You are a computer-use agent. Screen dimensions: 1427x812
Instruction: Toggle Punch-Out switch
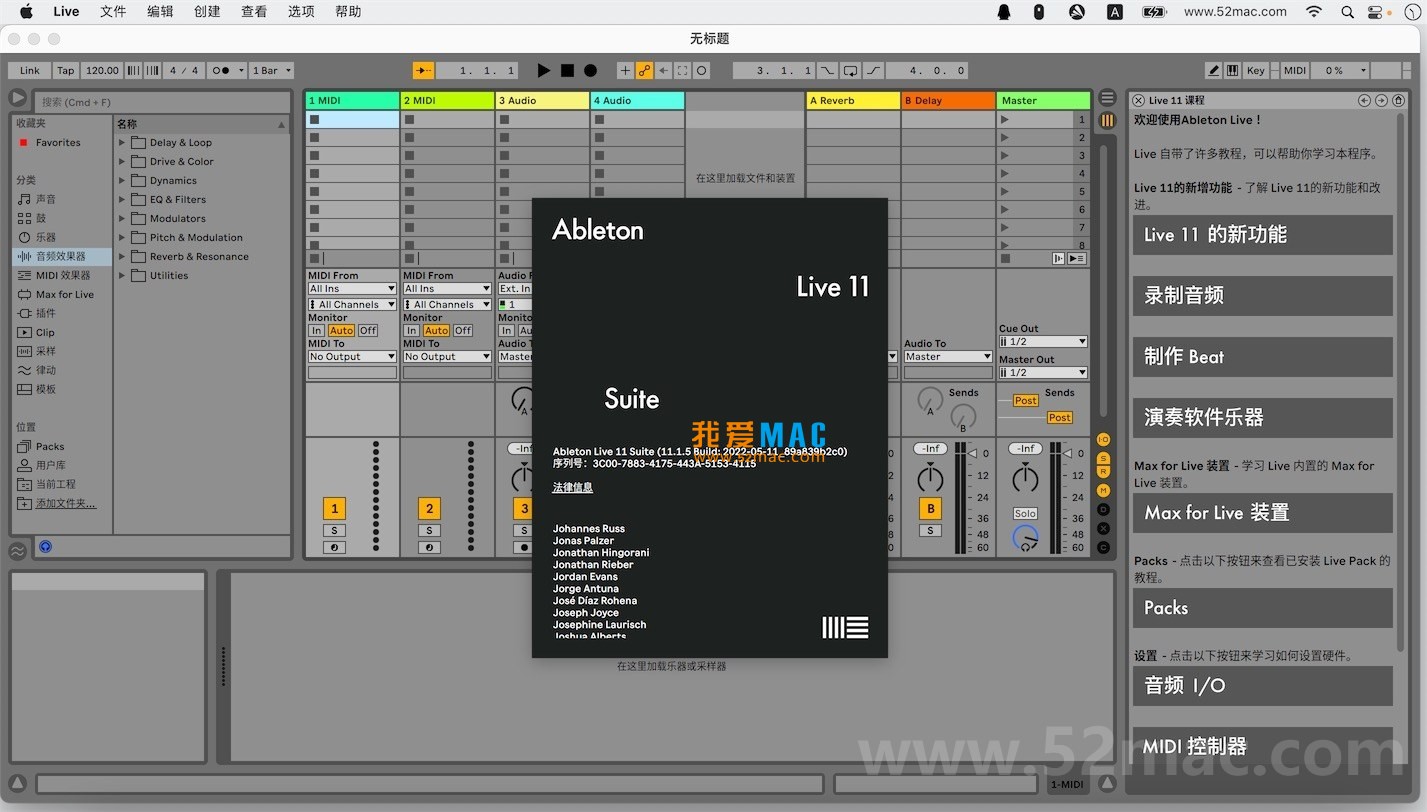(873, 71)
